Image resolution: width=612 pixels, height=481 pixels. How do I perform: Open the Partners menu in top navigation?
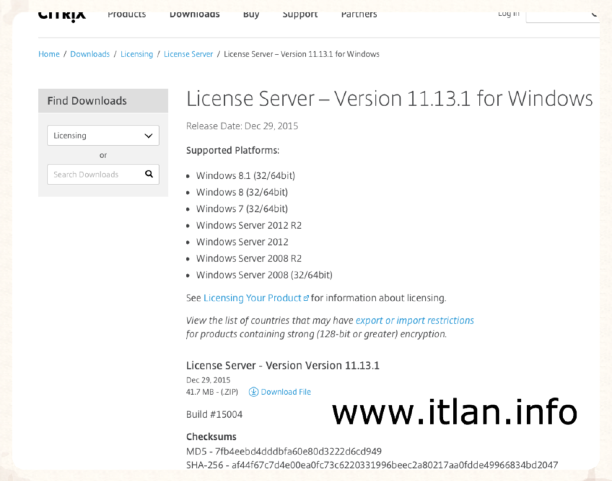359,15
